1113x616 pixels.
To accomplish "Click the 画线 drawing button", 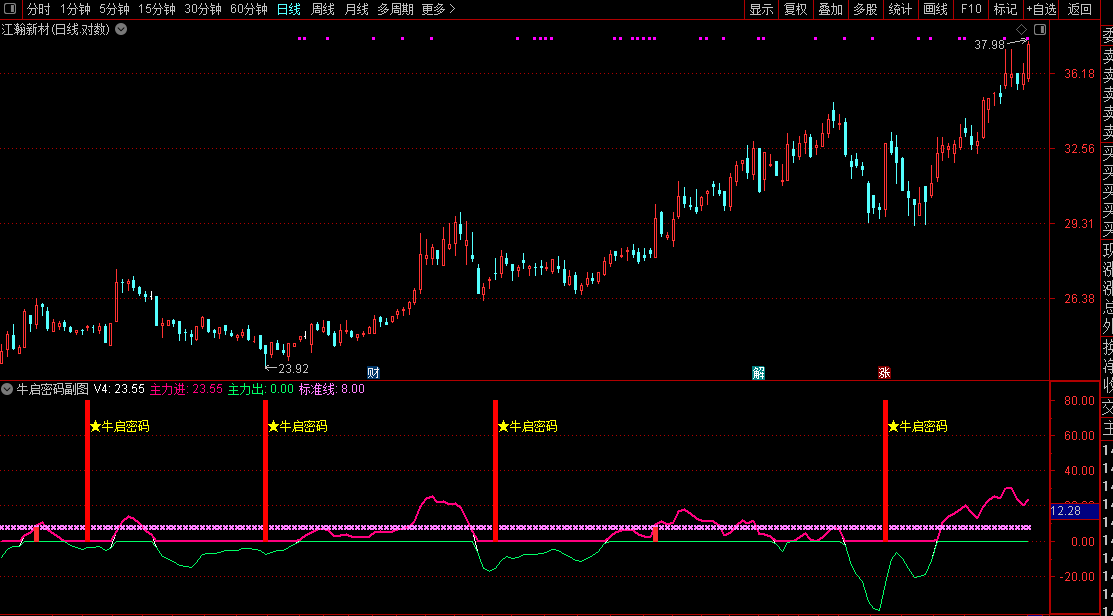I will (x=935, y=9).
